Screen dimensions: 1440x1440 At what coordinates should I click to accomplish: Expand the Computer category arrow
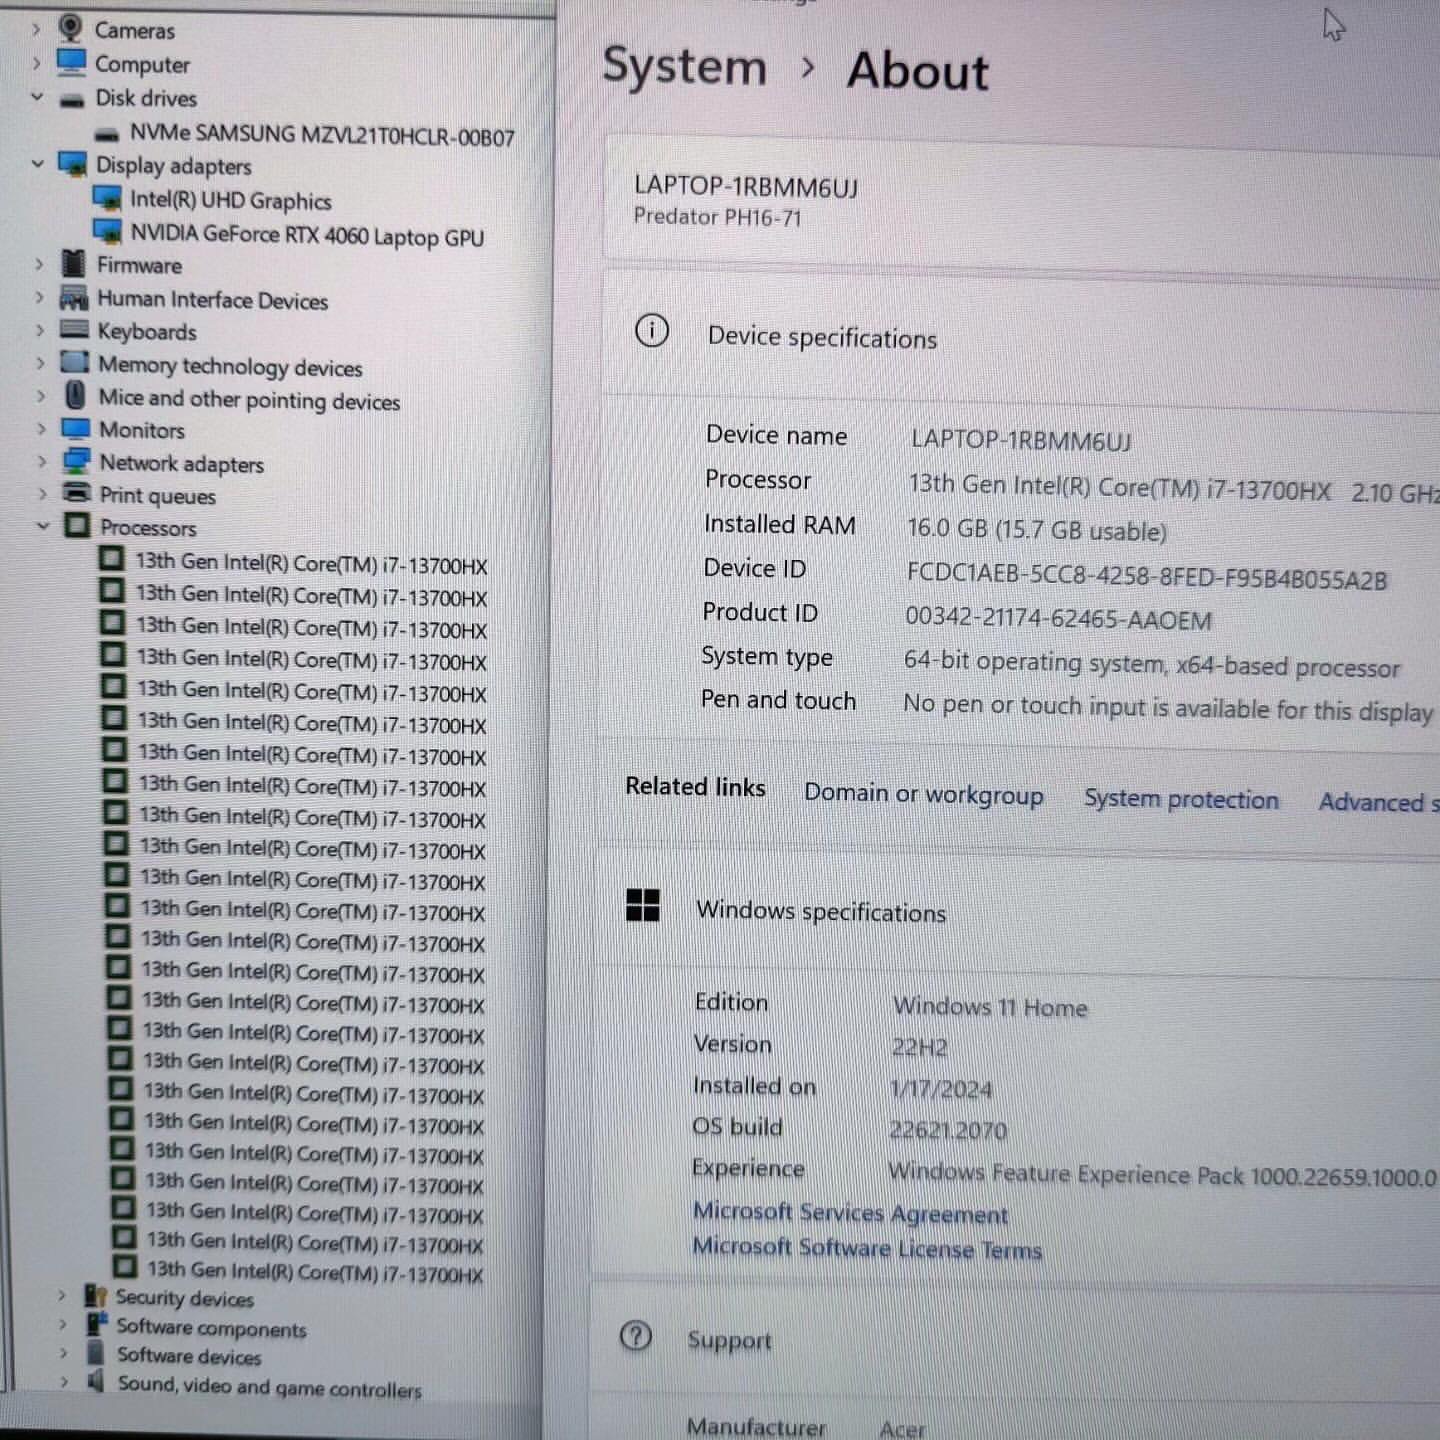[37, 64]
